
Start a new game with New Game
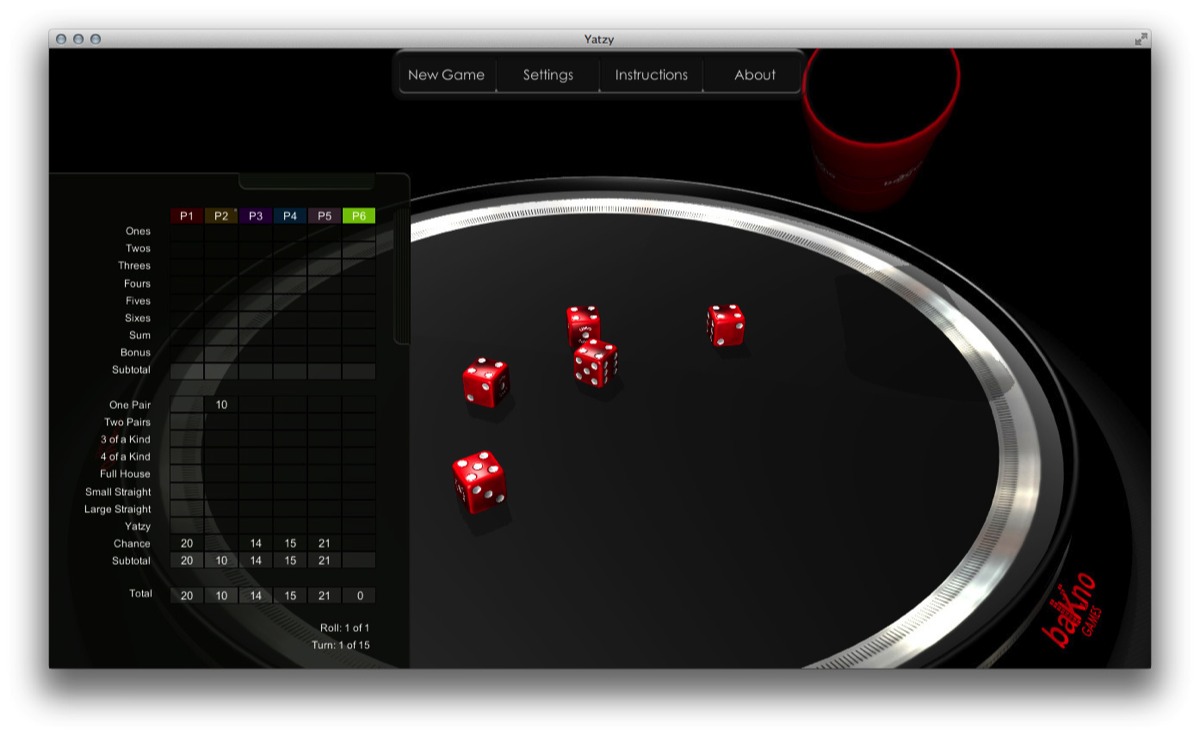pyautogui.click(x=446, y=75)
